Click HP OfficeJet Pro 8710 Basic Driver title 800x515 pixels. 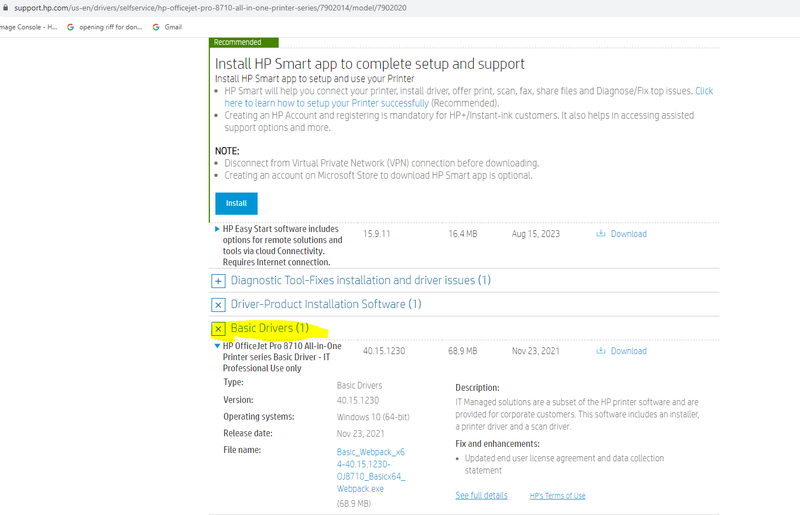pyautogui.click(x=282, y=357)
